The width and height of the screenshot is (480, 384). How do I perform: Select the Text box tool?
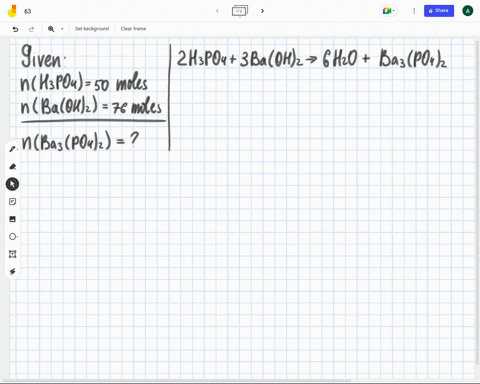click(12, 254)
